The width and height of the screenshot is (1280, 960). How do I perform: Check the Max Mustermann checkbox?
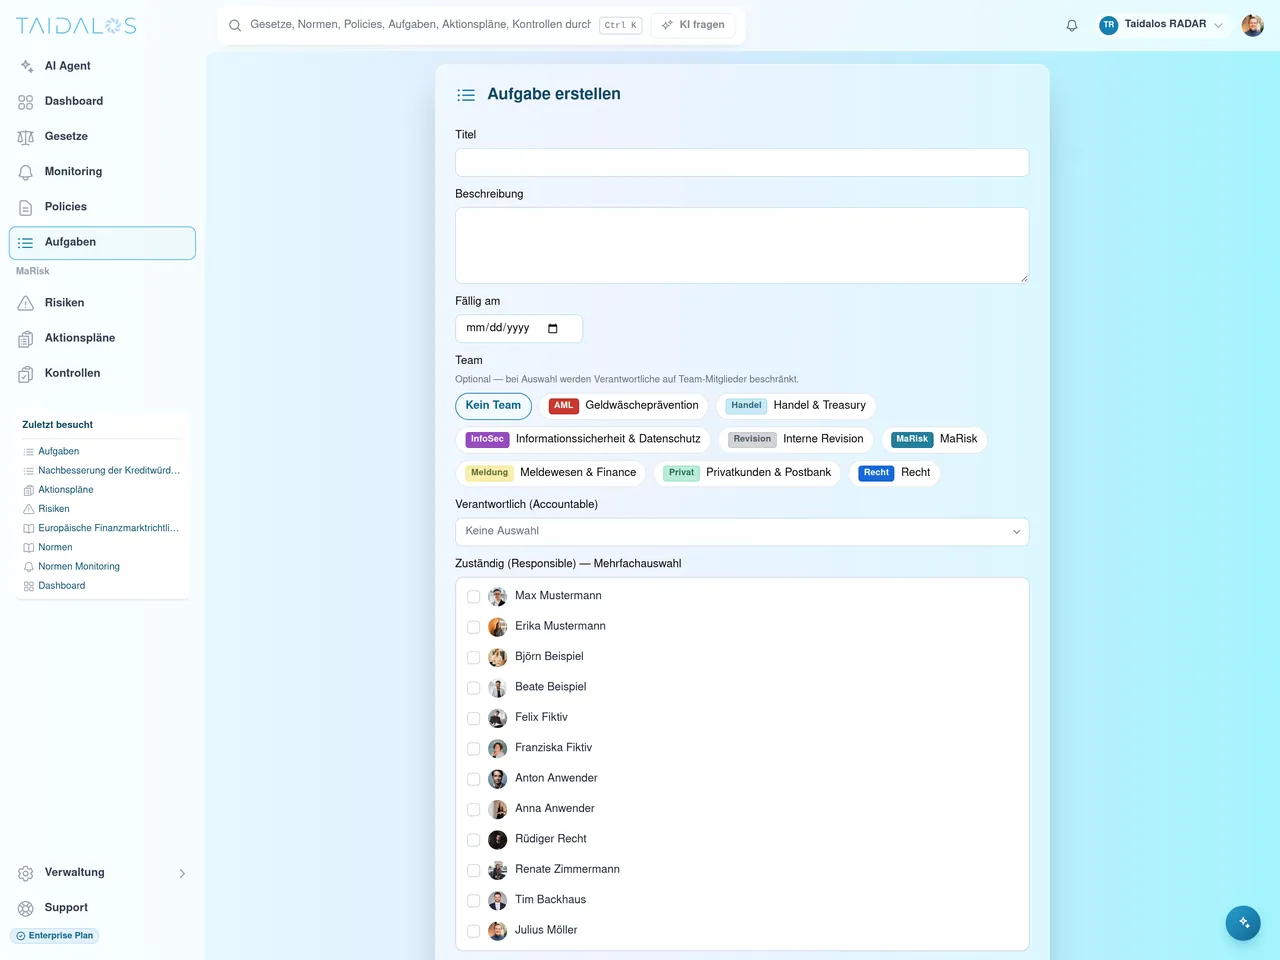point(474,597)
